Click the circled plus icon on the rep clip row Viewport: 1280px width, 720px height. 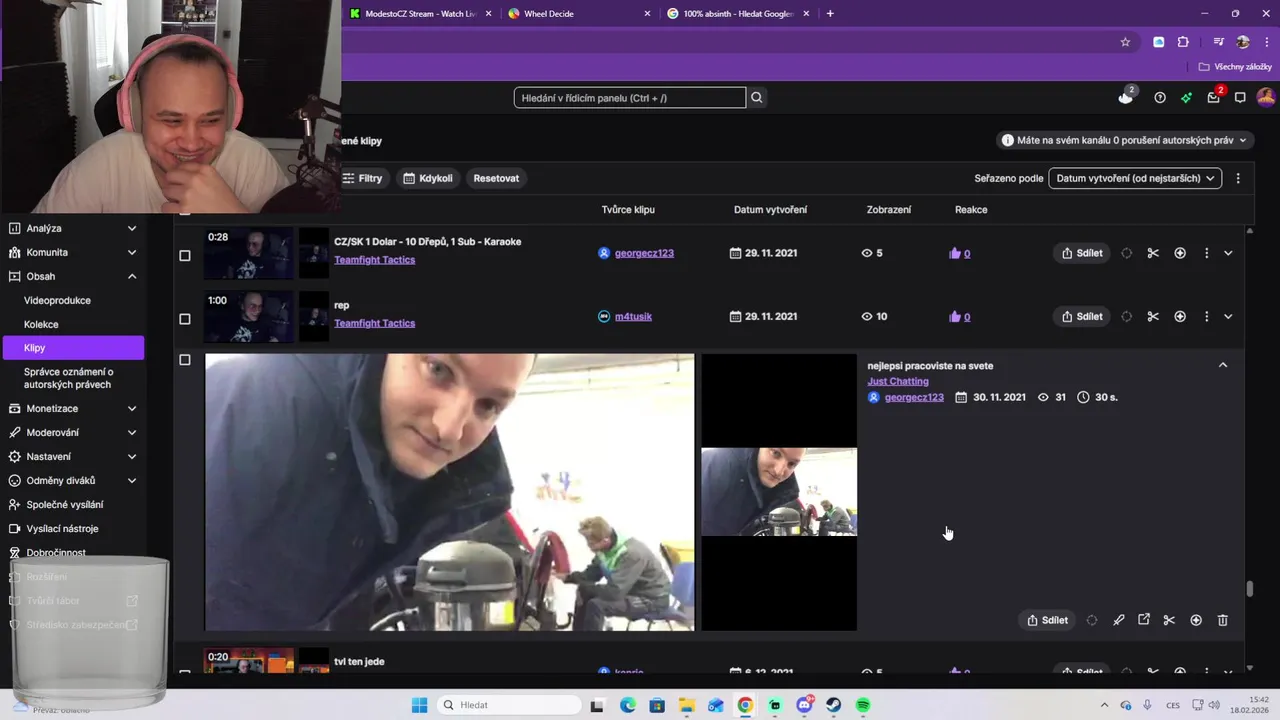1180,316
